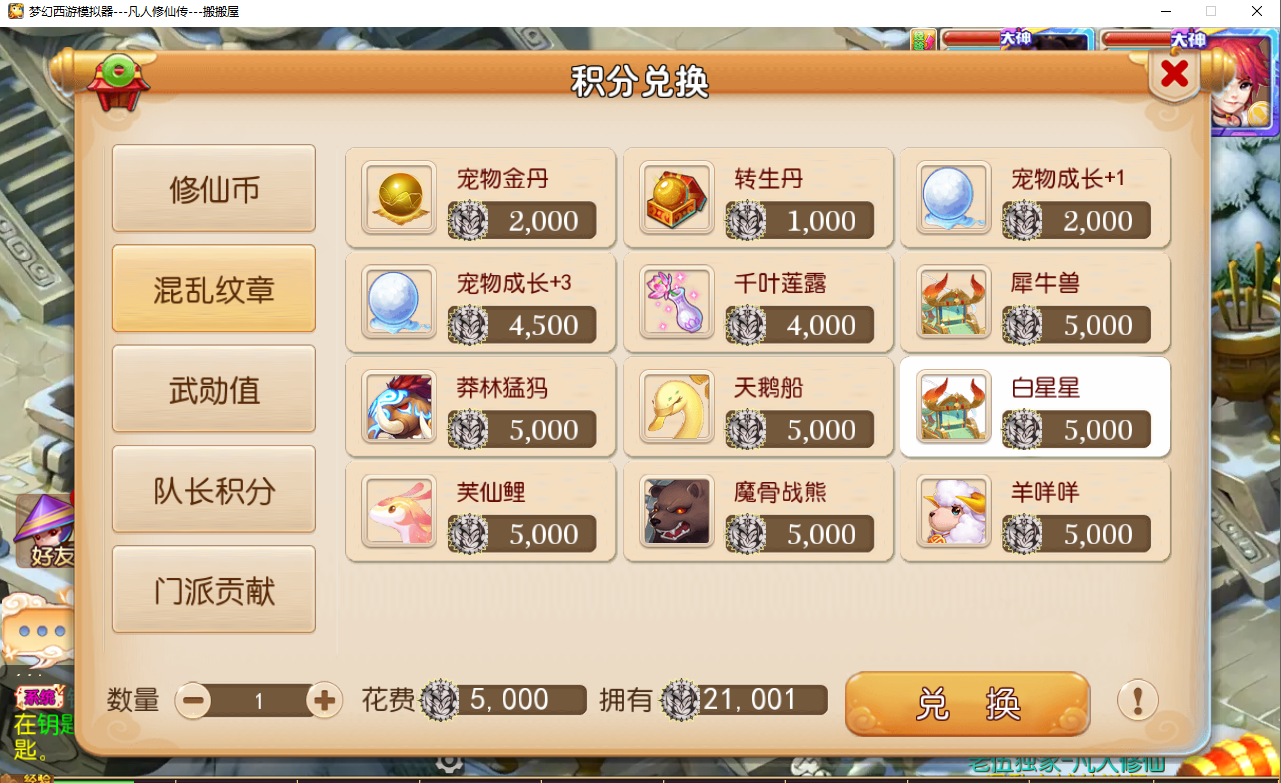Select the 转生丹 treasure chest item
Viewport: 1281px width, 783px height.
(758, 198)
